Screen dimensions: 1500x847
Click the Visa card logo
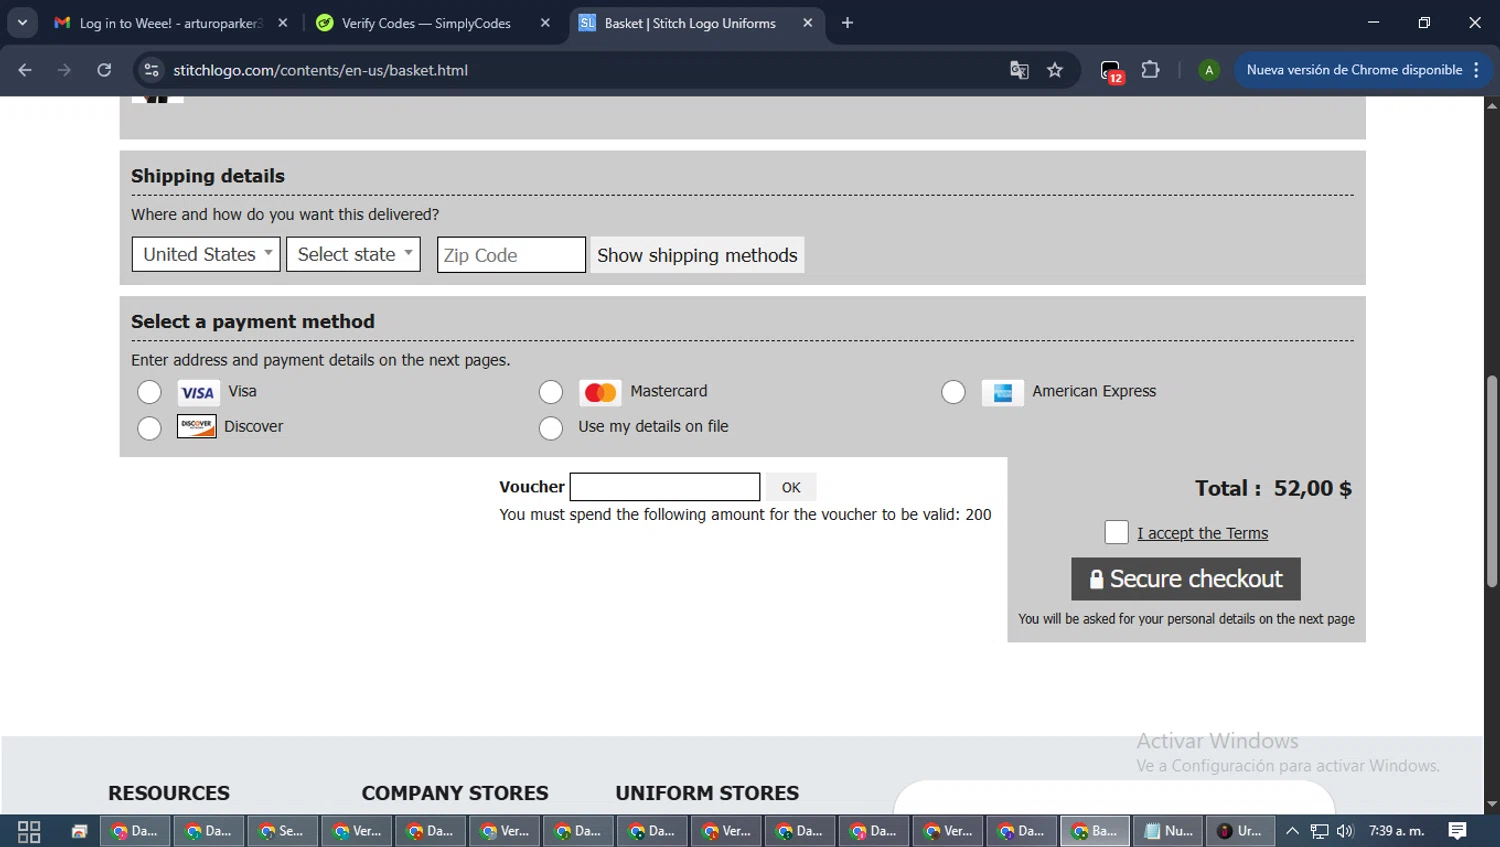coord(198,392)
